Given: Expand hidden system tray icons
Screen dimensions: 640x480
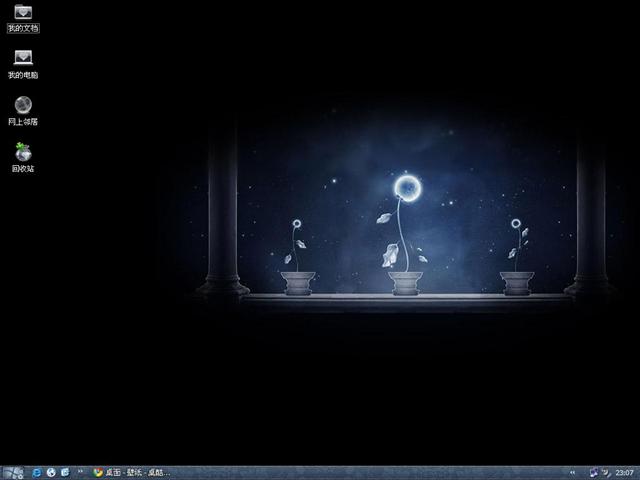Looking at the screenshot, I should 572,473.
